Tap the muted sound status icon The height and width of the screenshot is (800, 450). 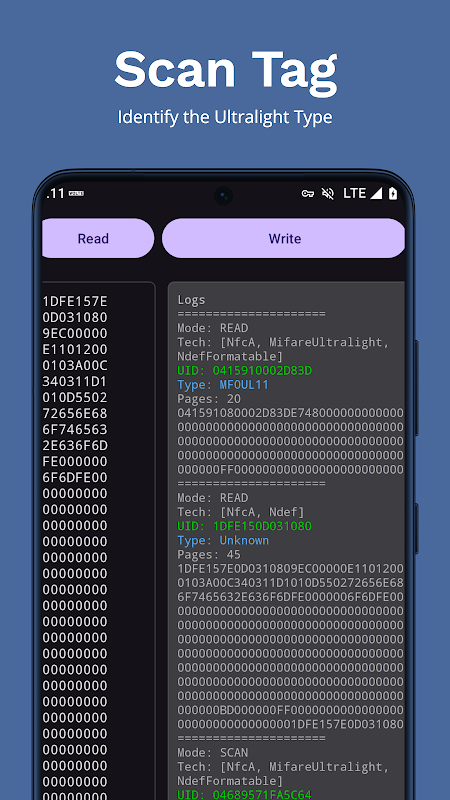328,193
